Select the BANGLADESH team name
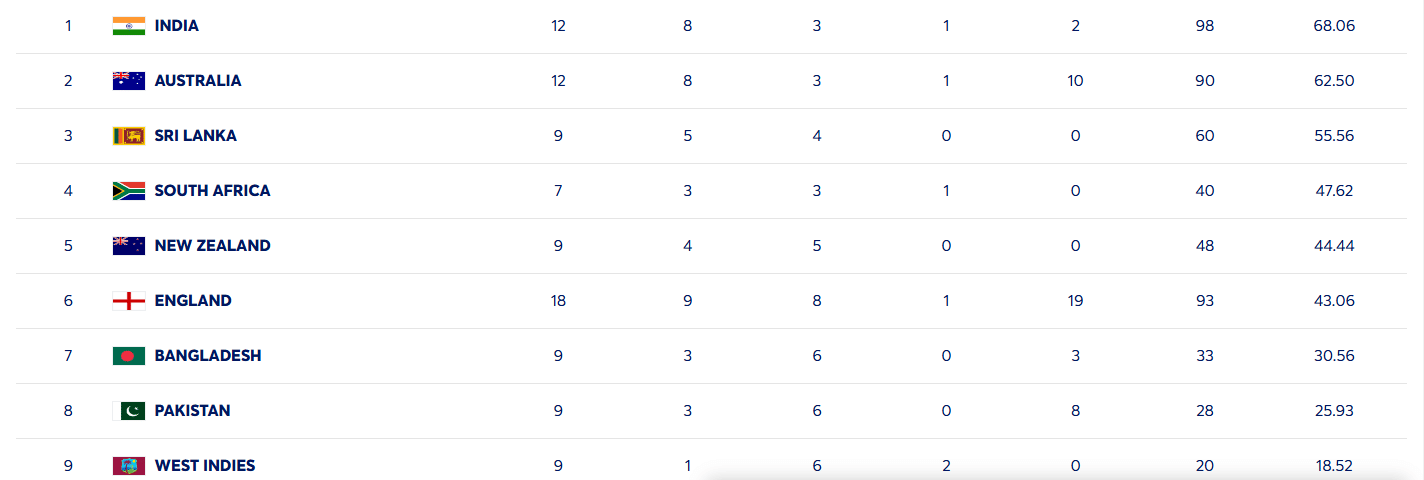 (x=208, y=356)
